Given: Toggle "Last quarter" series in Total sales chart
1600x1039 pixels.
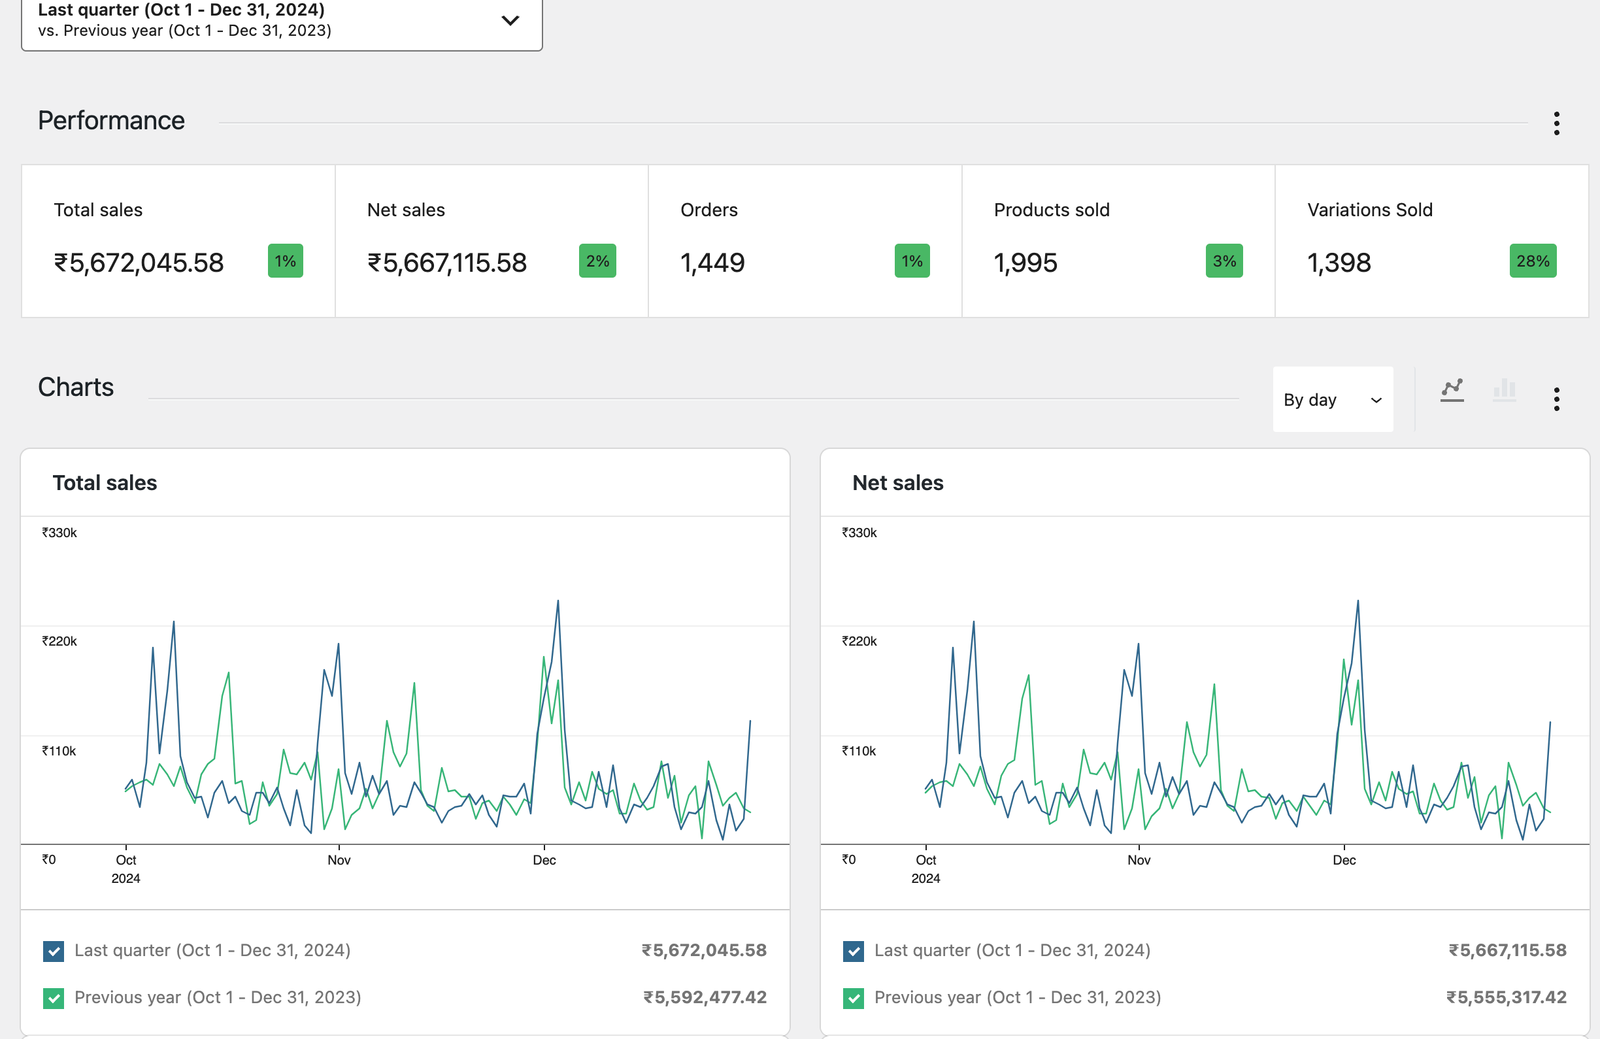Looking at the screenshot, I should tap(54, 950).
